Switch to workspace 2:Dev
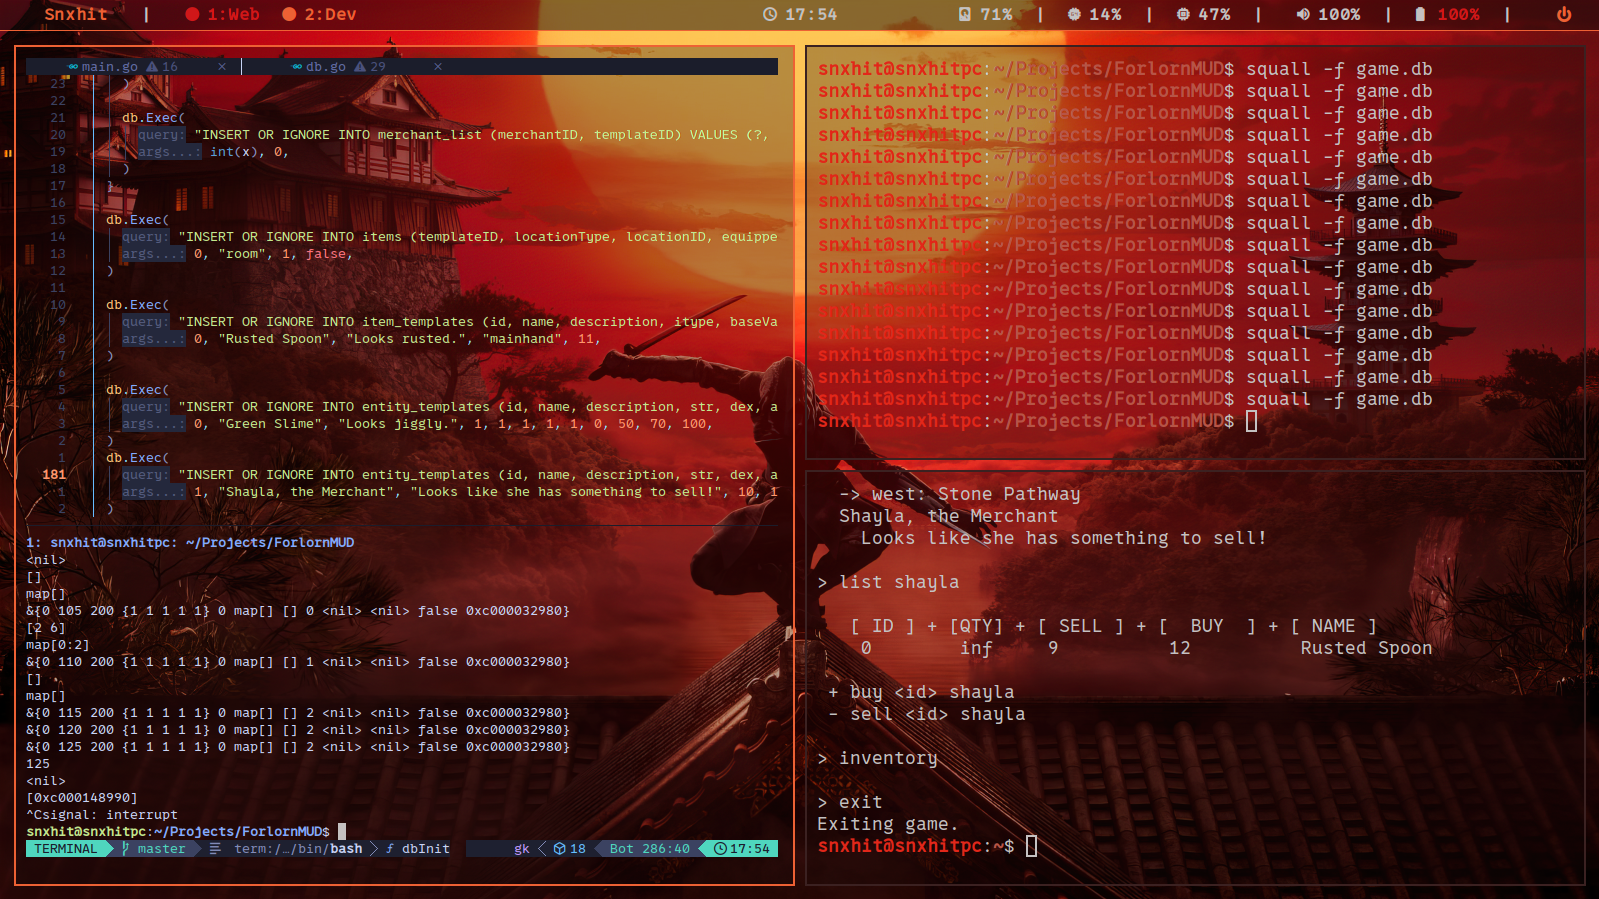 [x=319, y=15]
